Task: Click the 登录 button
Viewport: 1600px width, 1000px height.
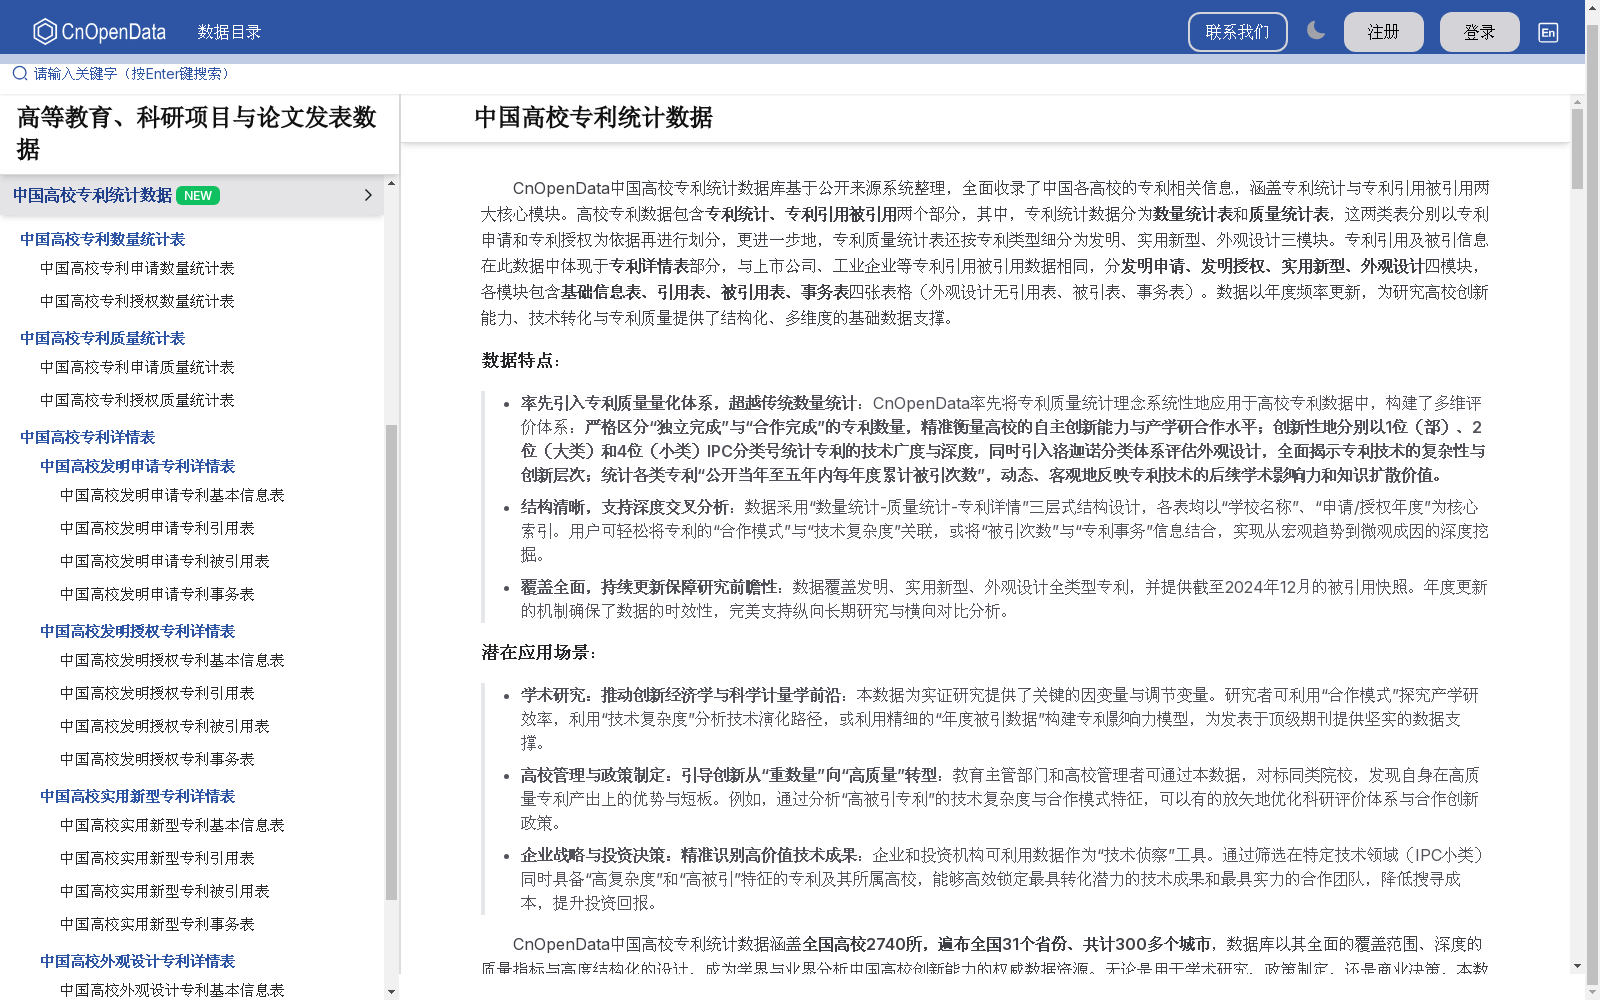Action: coord(1480,32)
